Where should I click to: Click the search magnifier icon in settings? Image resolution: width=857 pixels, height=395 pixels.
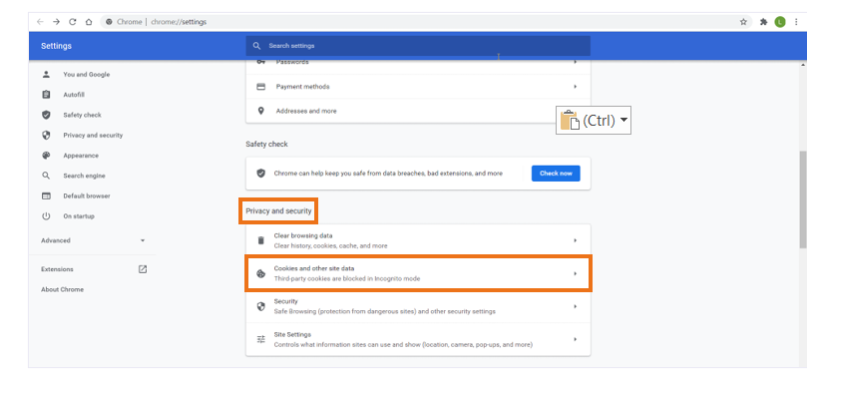click(256, 46)
